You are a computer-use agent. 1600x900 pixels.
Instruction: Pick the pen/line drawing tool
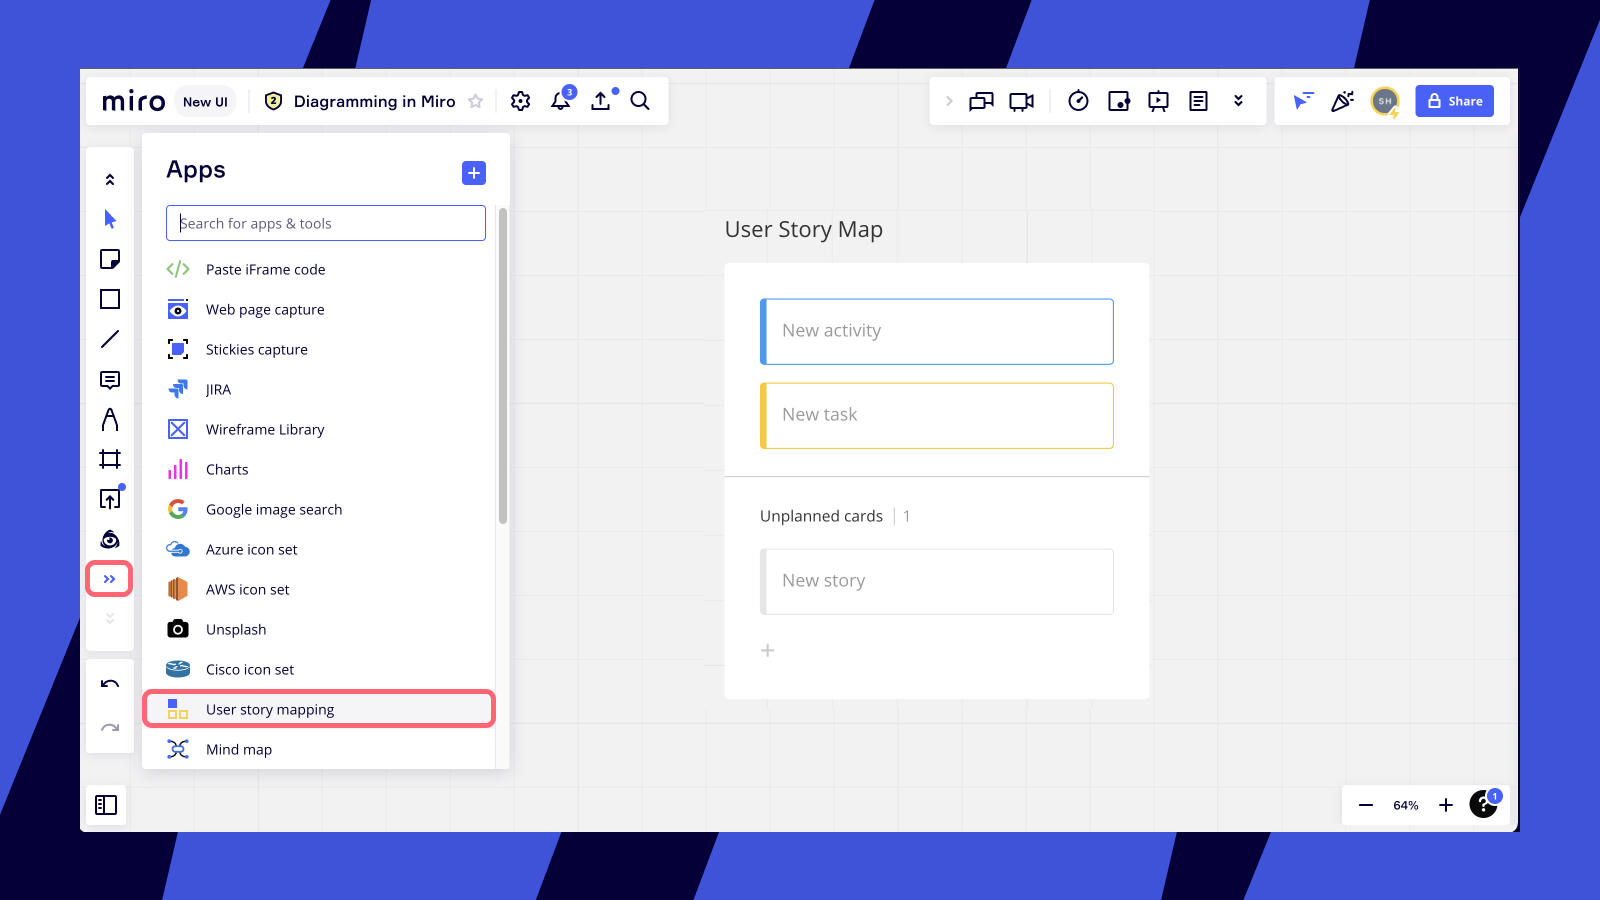coord(110,338)
